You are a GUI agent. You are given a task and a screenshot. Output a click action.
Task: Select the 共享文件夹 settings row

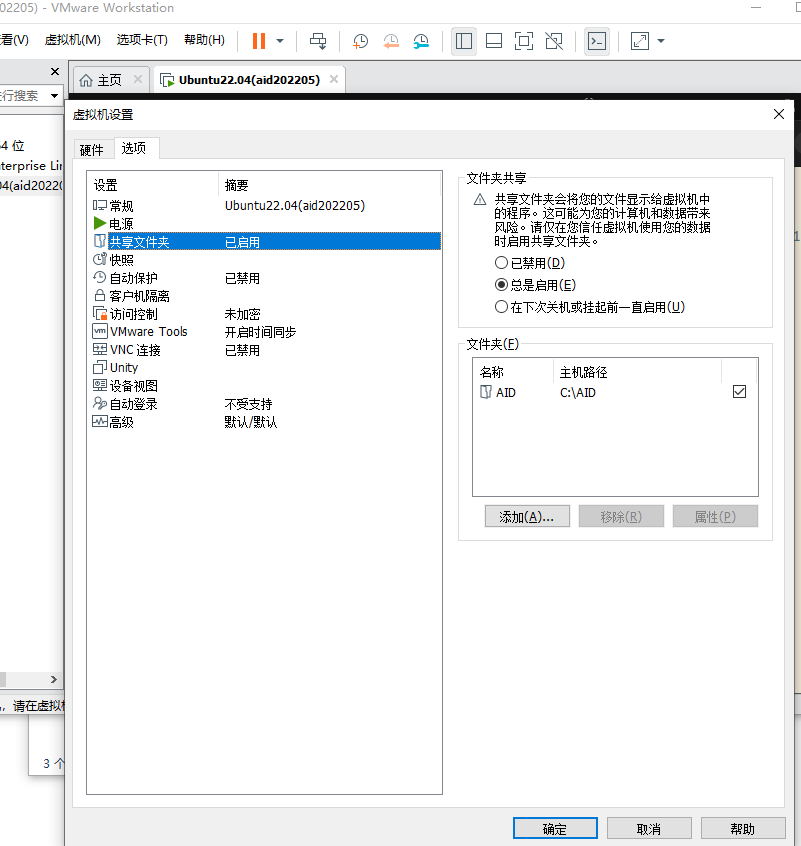coord(266,242)
